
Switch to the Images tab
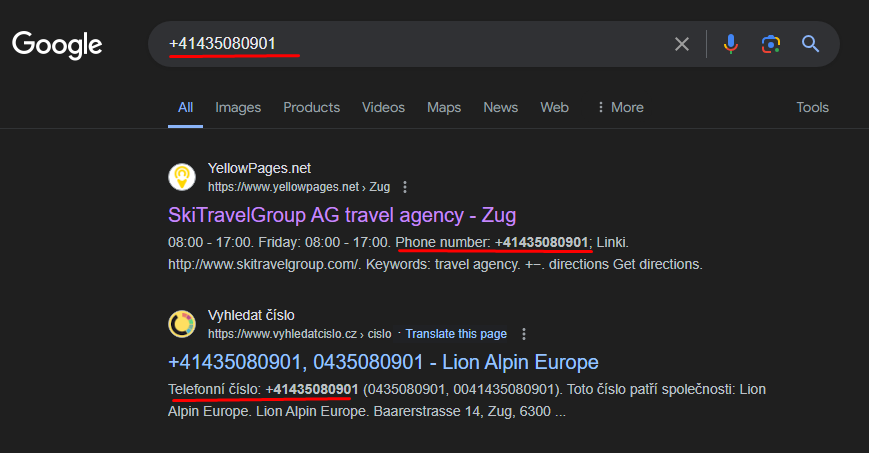point(238,107)
